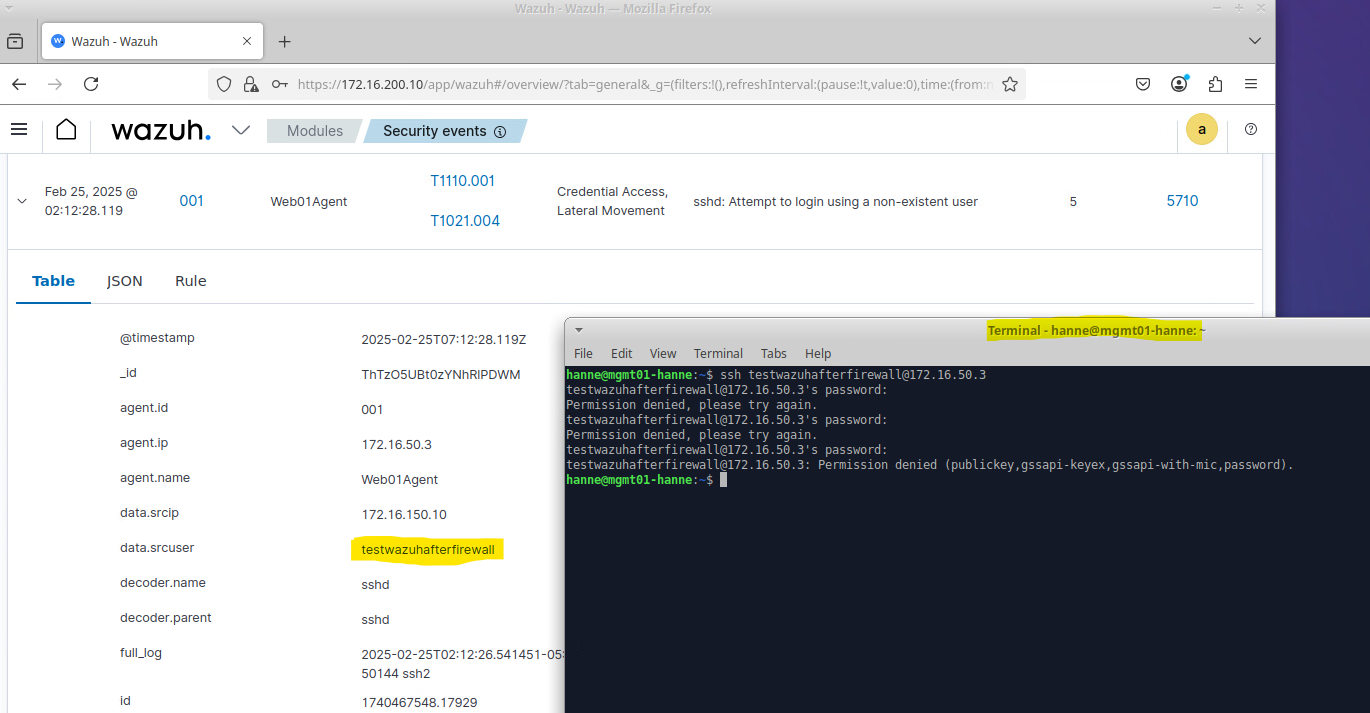Click the Save to Pocket icon

(x=1143, y=85)
